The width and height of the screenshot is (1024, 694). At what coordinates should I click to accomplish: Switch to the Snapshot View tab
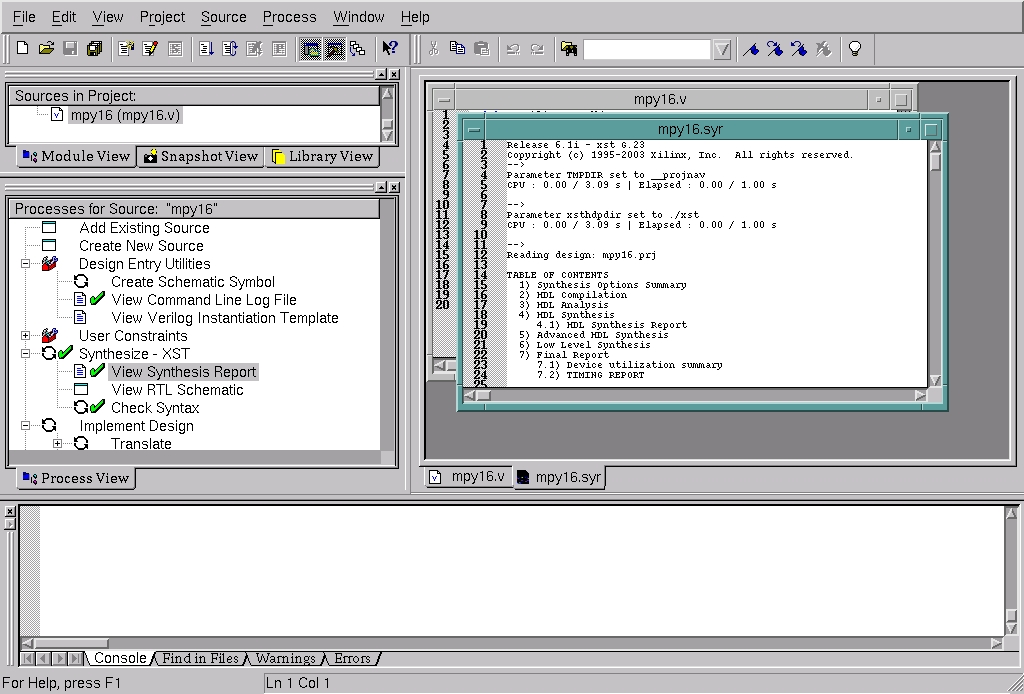coord(200,156)
